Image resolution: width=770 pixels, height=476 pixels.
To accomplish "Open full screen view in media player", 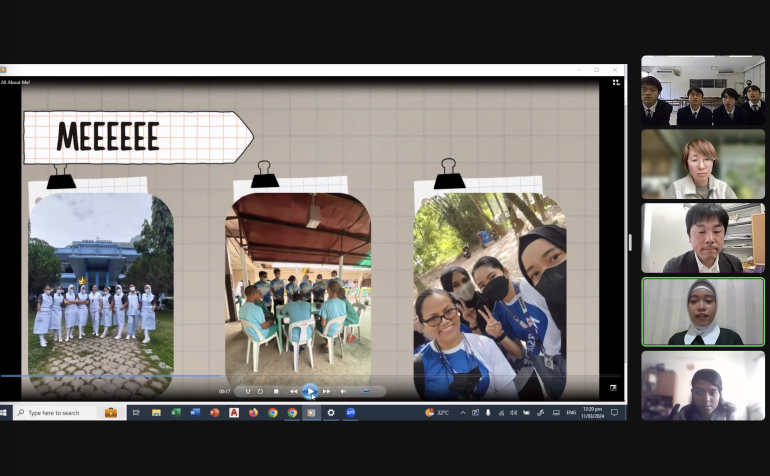I will tap(613, 388).
